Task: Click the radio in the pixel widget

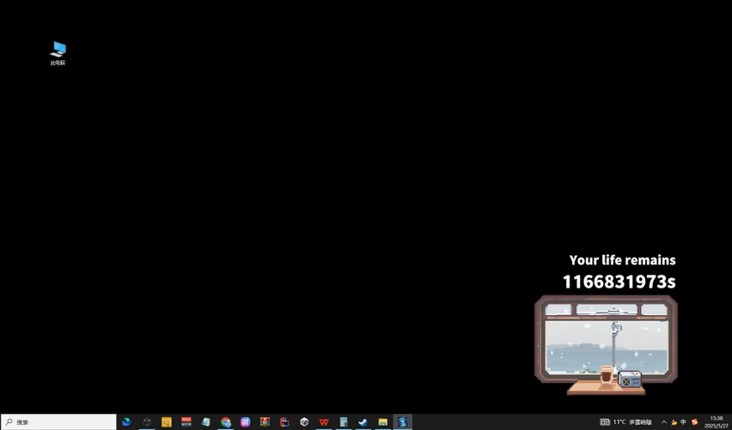Action: click(x=629, y=378)
